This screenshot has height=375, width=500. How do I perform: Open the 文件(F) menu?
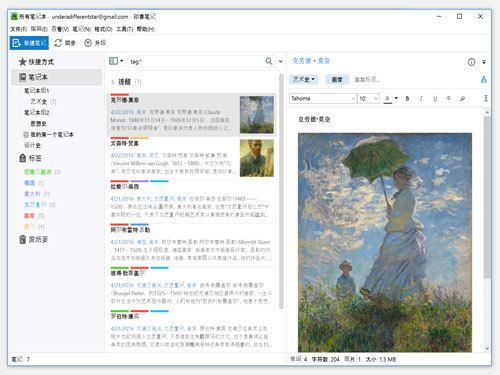coord(18,29)
